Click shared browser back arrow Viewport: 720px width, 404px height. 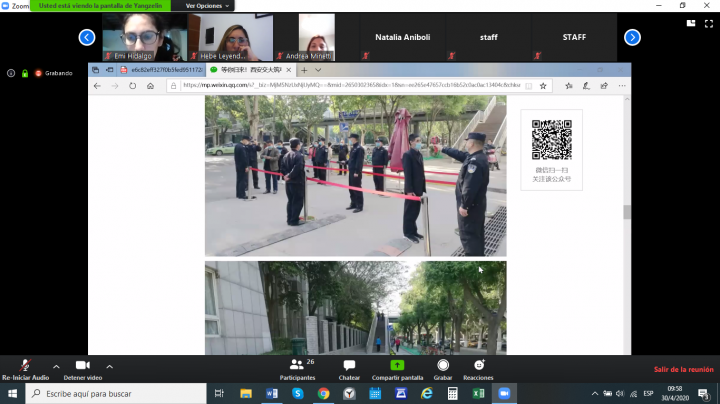click(97, 86)
